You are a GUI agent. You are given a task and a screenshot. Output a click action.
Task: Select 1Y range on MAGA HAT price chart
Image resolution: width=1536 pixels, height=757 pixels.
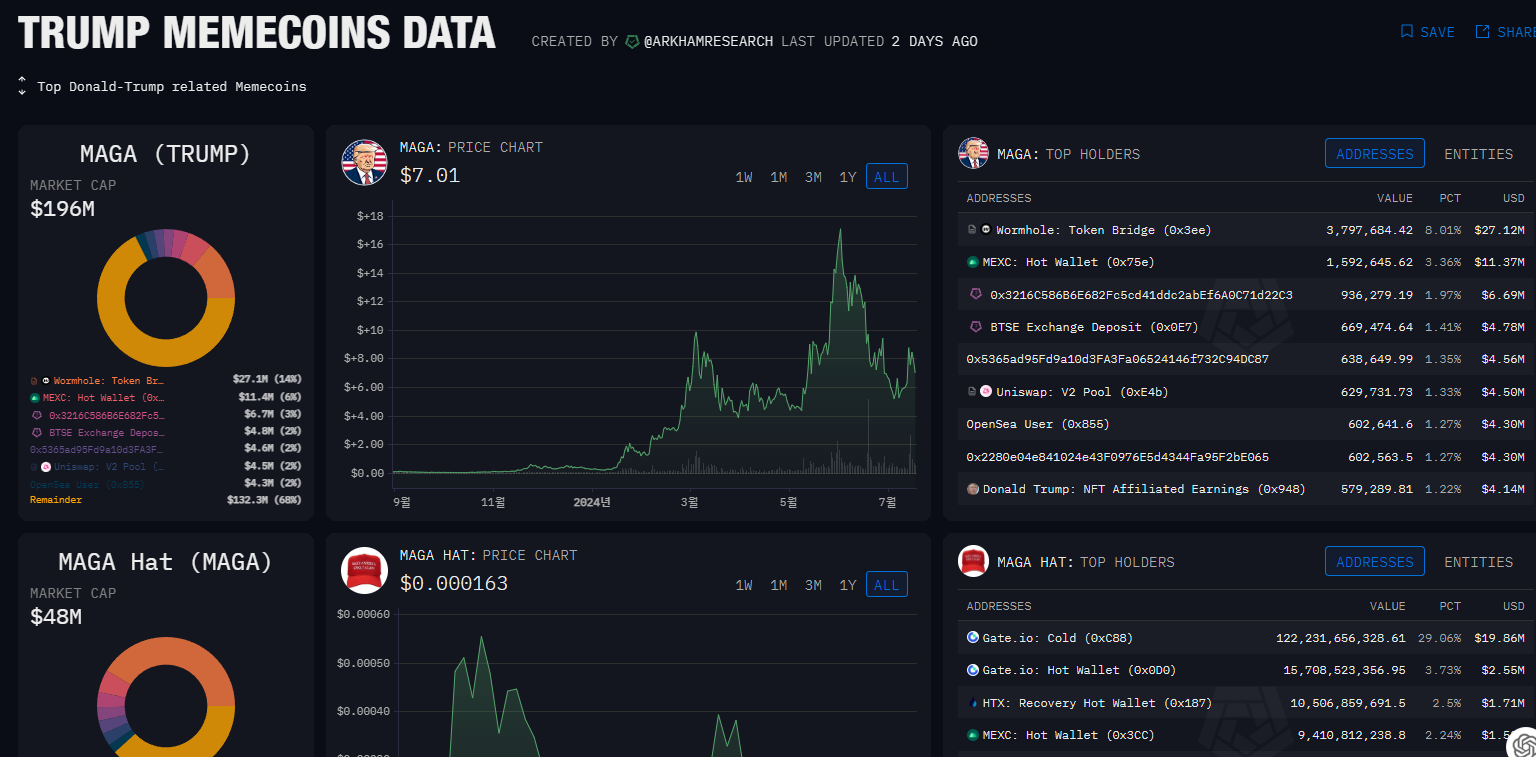pyautogui.click(x=848, y=585)
